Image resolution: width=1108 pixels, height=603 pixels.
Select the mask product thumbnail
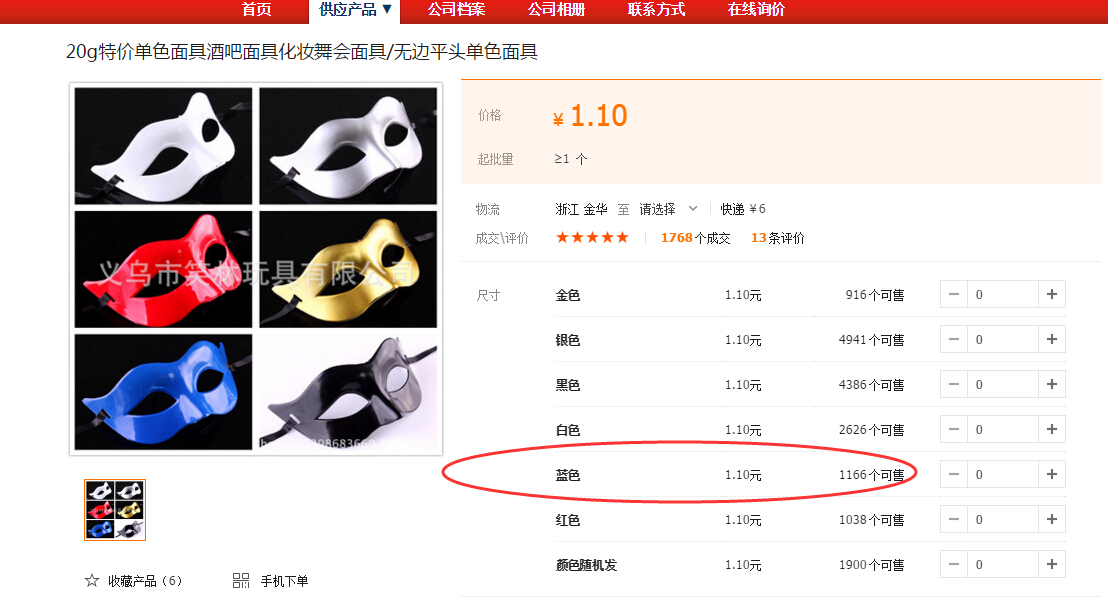tap(115, 510)
